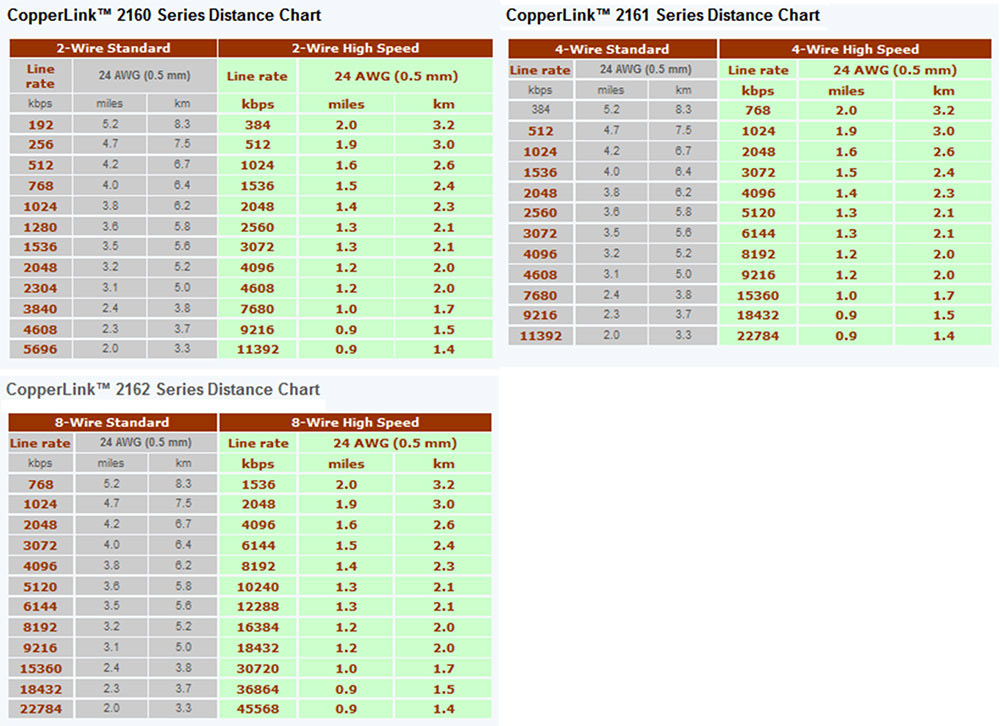Select the 30720 kbps line rate cell

click(x=258, y=669)
